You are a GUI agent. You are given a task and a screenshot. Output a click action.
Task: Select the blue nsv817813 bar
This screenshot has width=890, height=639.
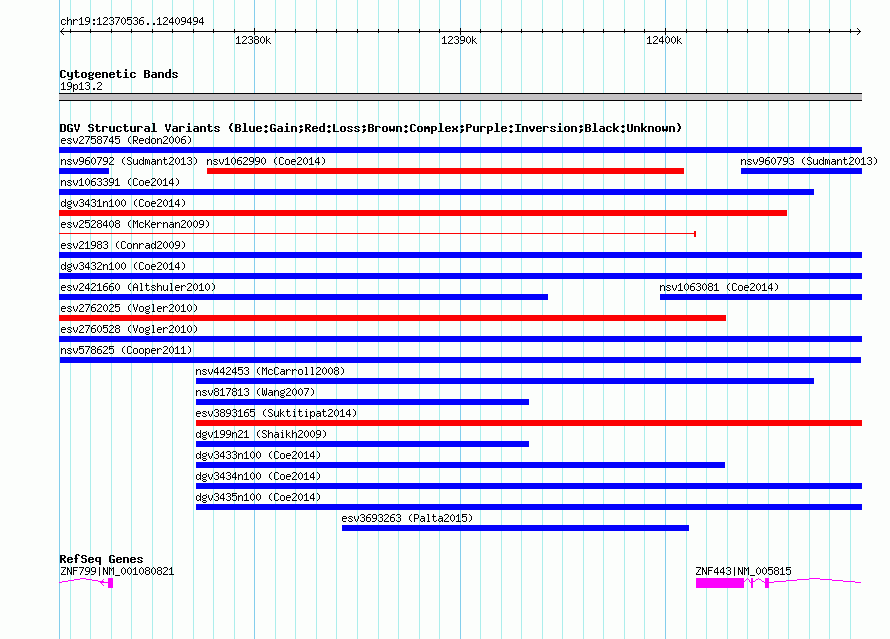pos(362,402)
